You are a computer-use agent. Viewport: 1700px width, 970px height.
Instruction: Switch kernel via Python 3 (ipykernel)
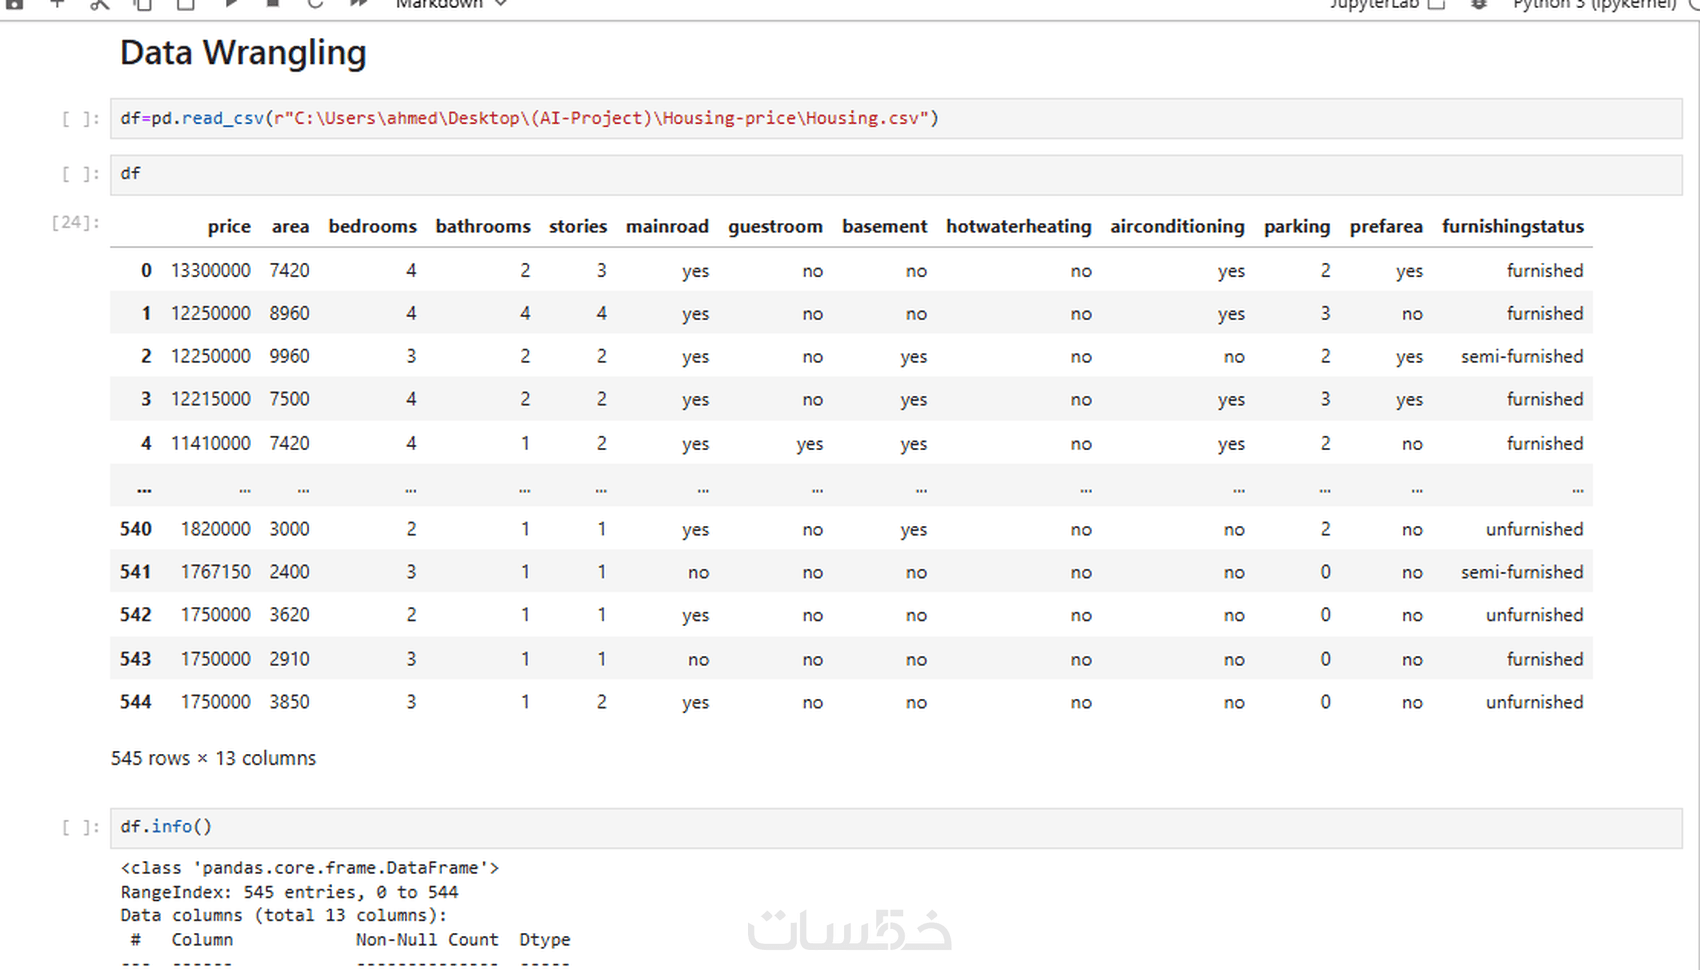[1594, 4]
